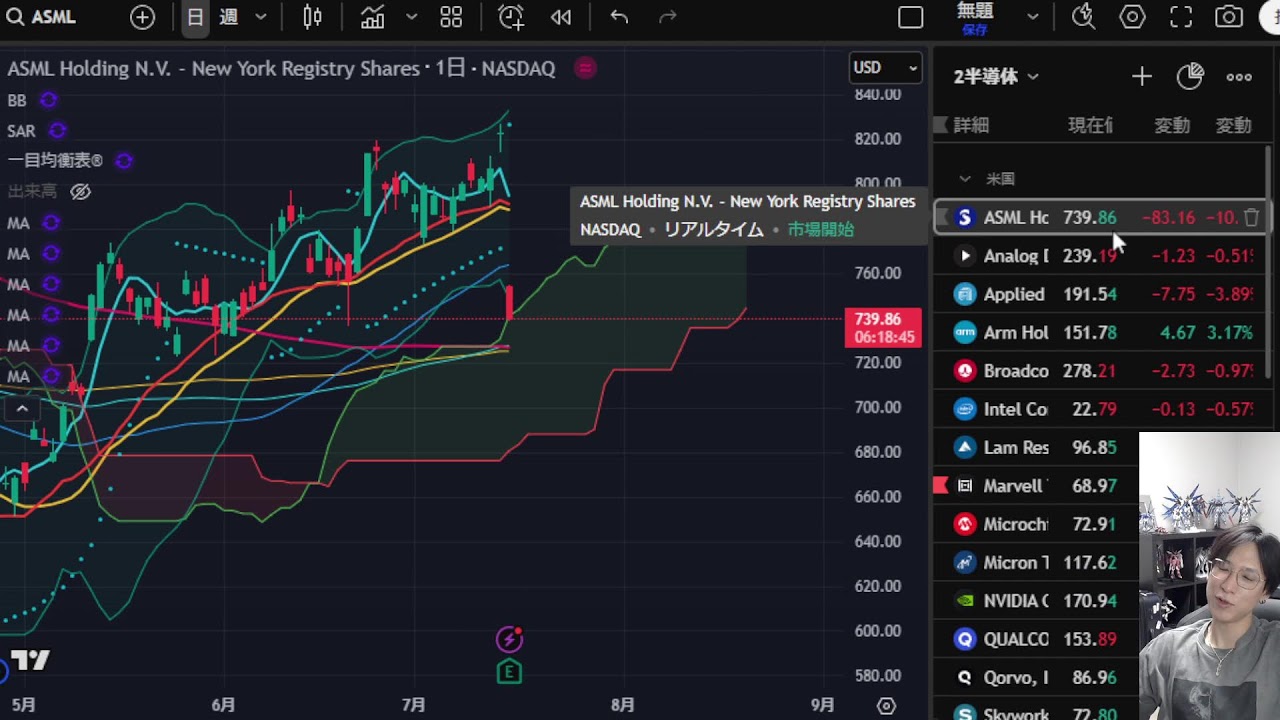Click the TradingView logo
Viewport: 1280px width, 720px height.
point(30,660)
